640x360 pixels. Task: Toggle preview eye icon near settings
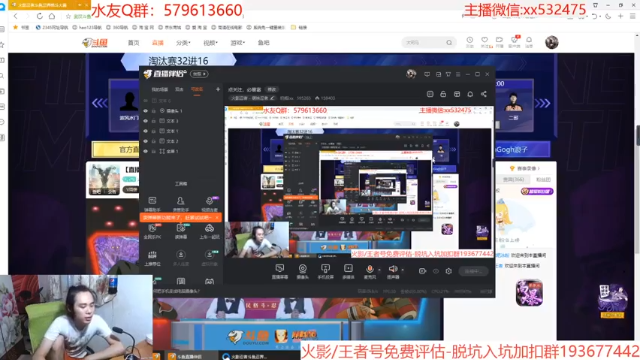click(x=436, y=271)
